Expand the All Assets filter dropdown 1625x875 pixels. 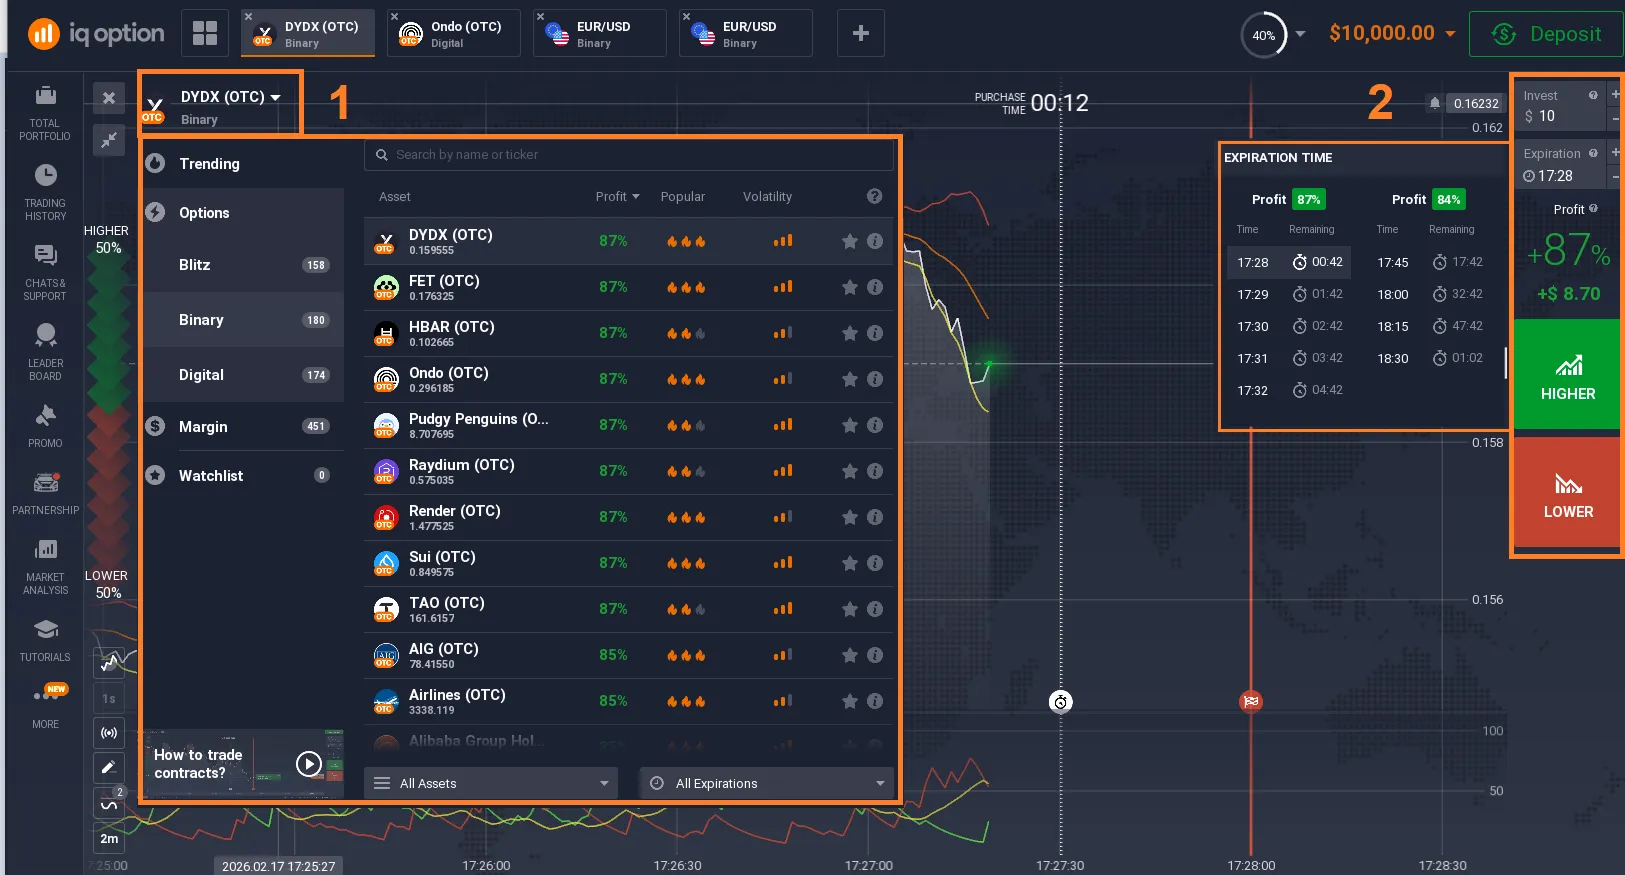click(x=491, y=783)
